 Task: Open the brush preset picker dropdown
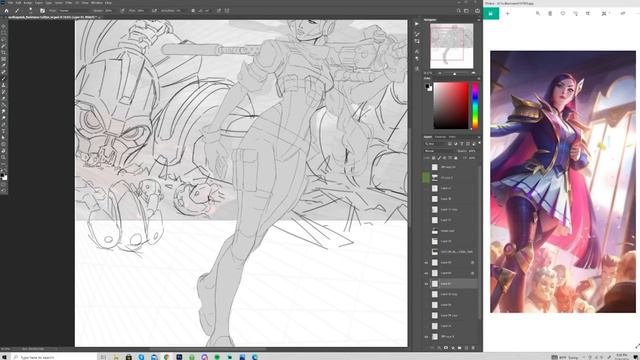(30, 11)
